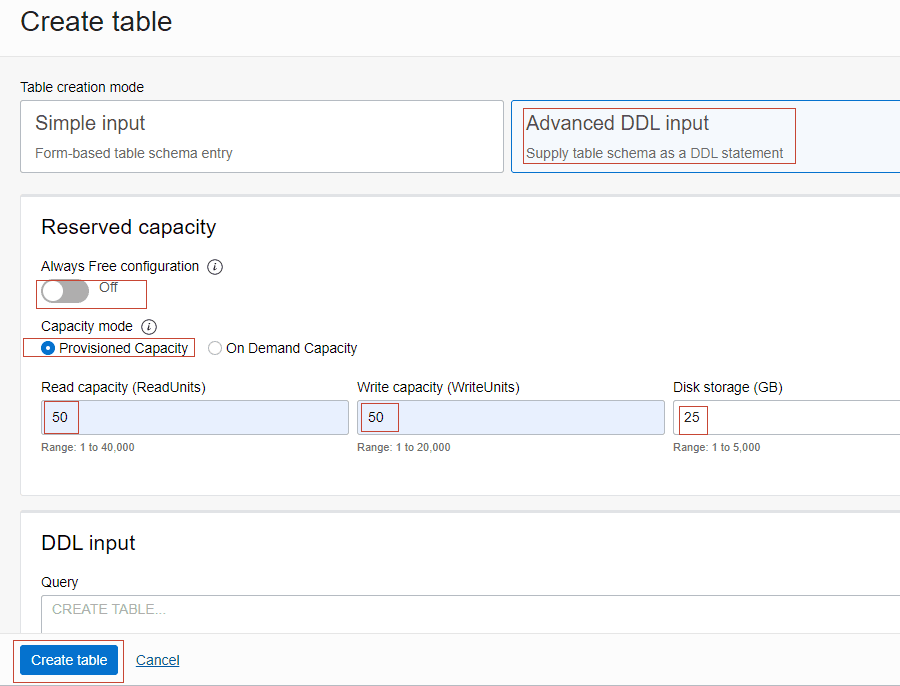
Task: Toggle the Always Free configuration switch
Action: pyautogui.click(x=65, y=291)
